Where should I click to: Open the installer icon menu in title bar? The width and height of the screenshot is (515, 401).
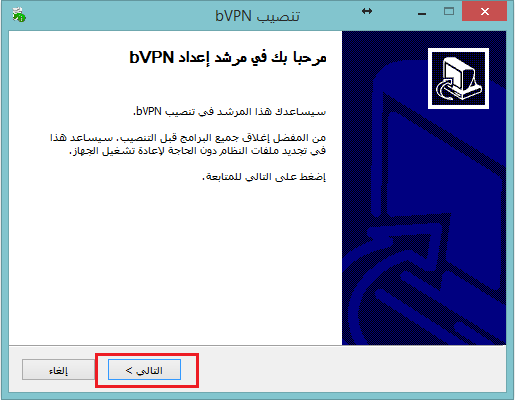(19, 15)
